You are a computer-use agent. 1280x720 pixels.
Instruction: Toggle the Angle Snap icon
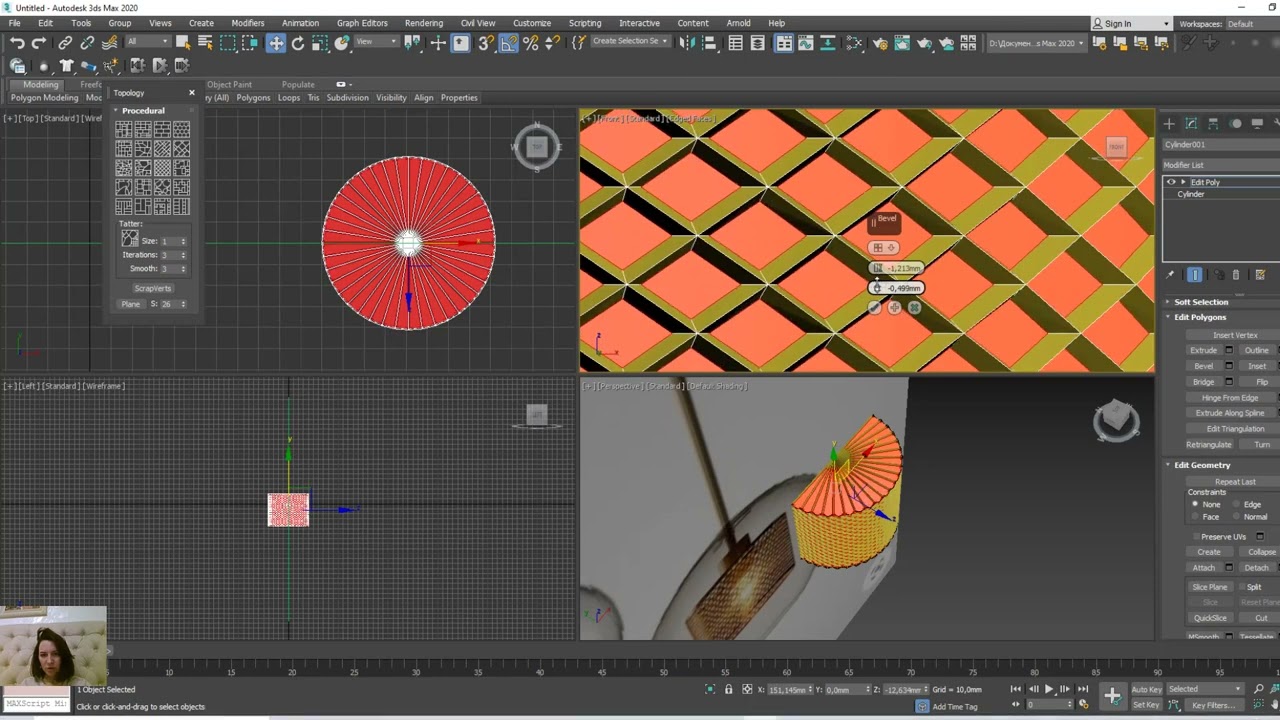[509, 42]
